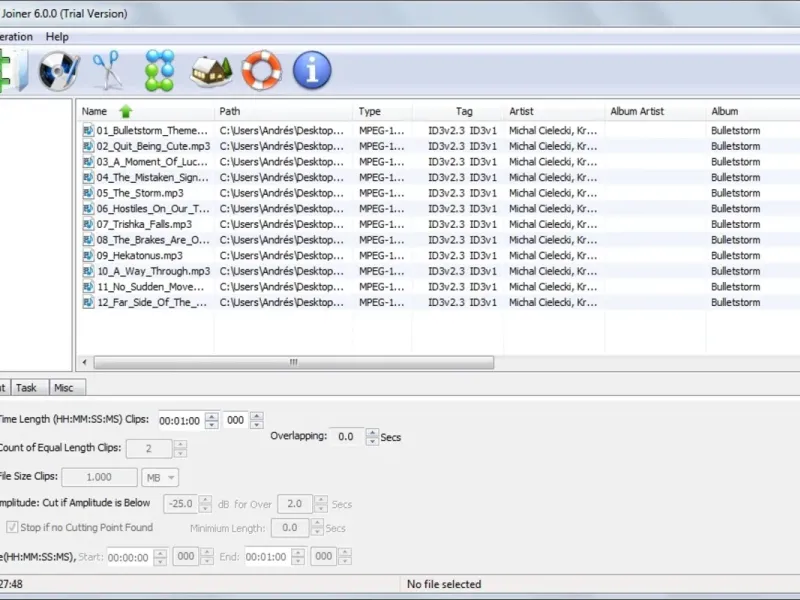Screen dimensions: 800x600
Task: Open the disc with pencil tool
Action: (x=59, y=70)
